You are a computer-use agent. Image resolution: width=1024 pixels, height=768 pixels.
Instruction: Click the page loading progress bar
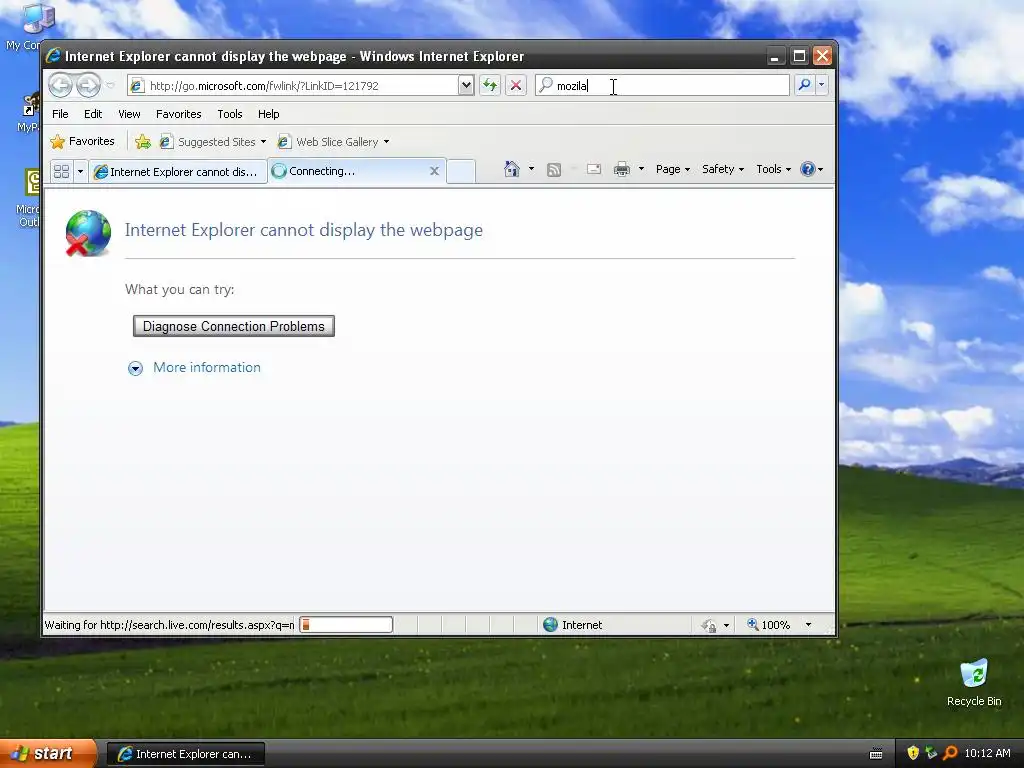click(346, 625)
